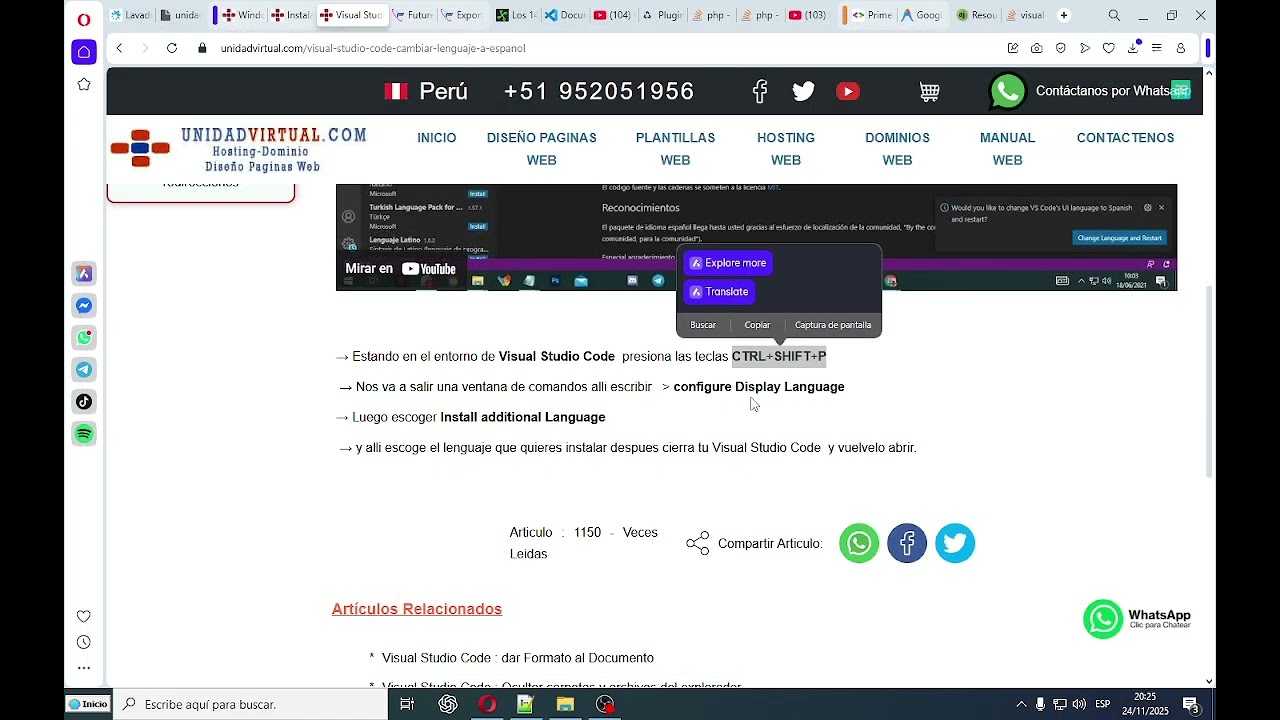Click the page vertical scrollbar
This screenshot has width=1280, height=720.
pyautogui.click(x=1209, y=380)
